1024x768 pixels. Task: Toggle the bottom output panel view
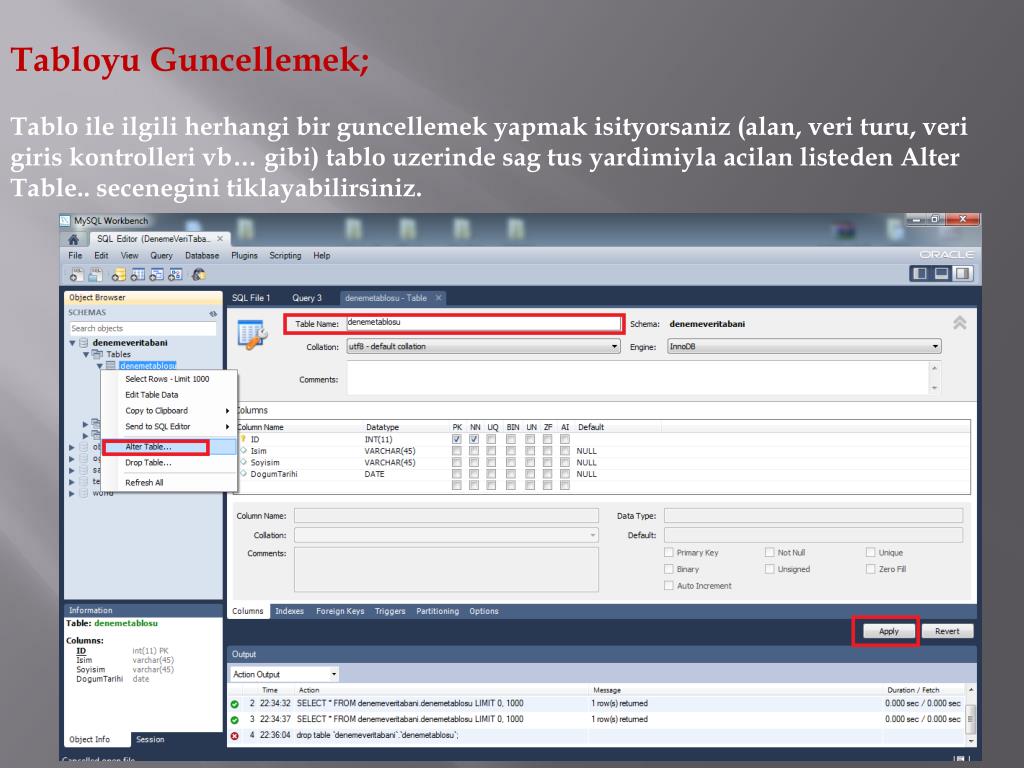(941, 274)
